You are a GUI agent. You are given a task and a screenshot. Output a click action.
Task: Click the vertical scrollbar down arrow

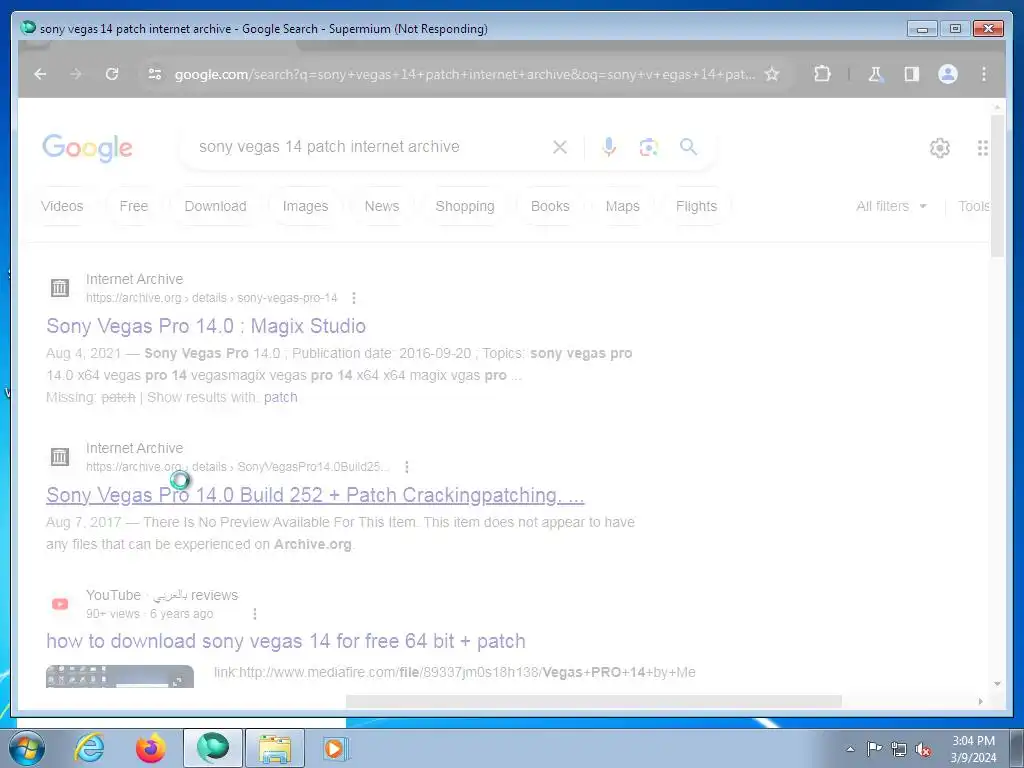click(997, 684)
